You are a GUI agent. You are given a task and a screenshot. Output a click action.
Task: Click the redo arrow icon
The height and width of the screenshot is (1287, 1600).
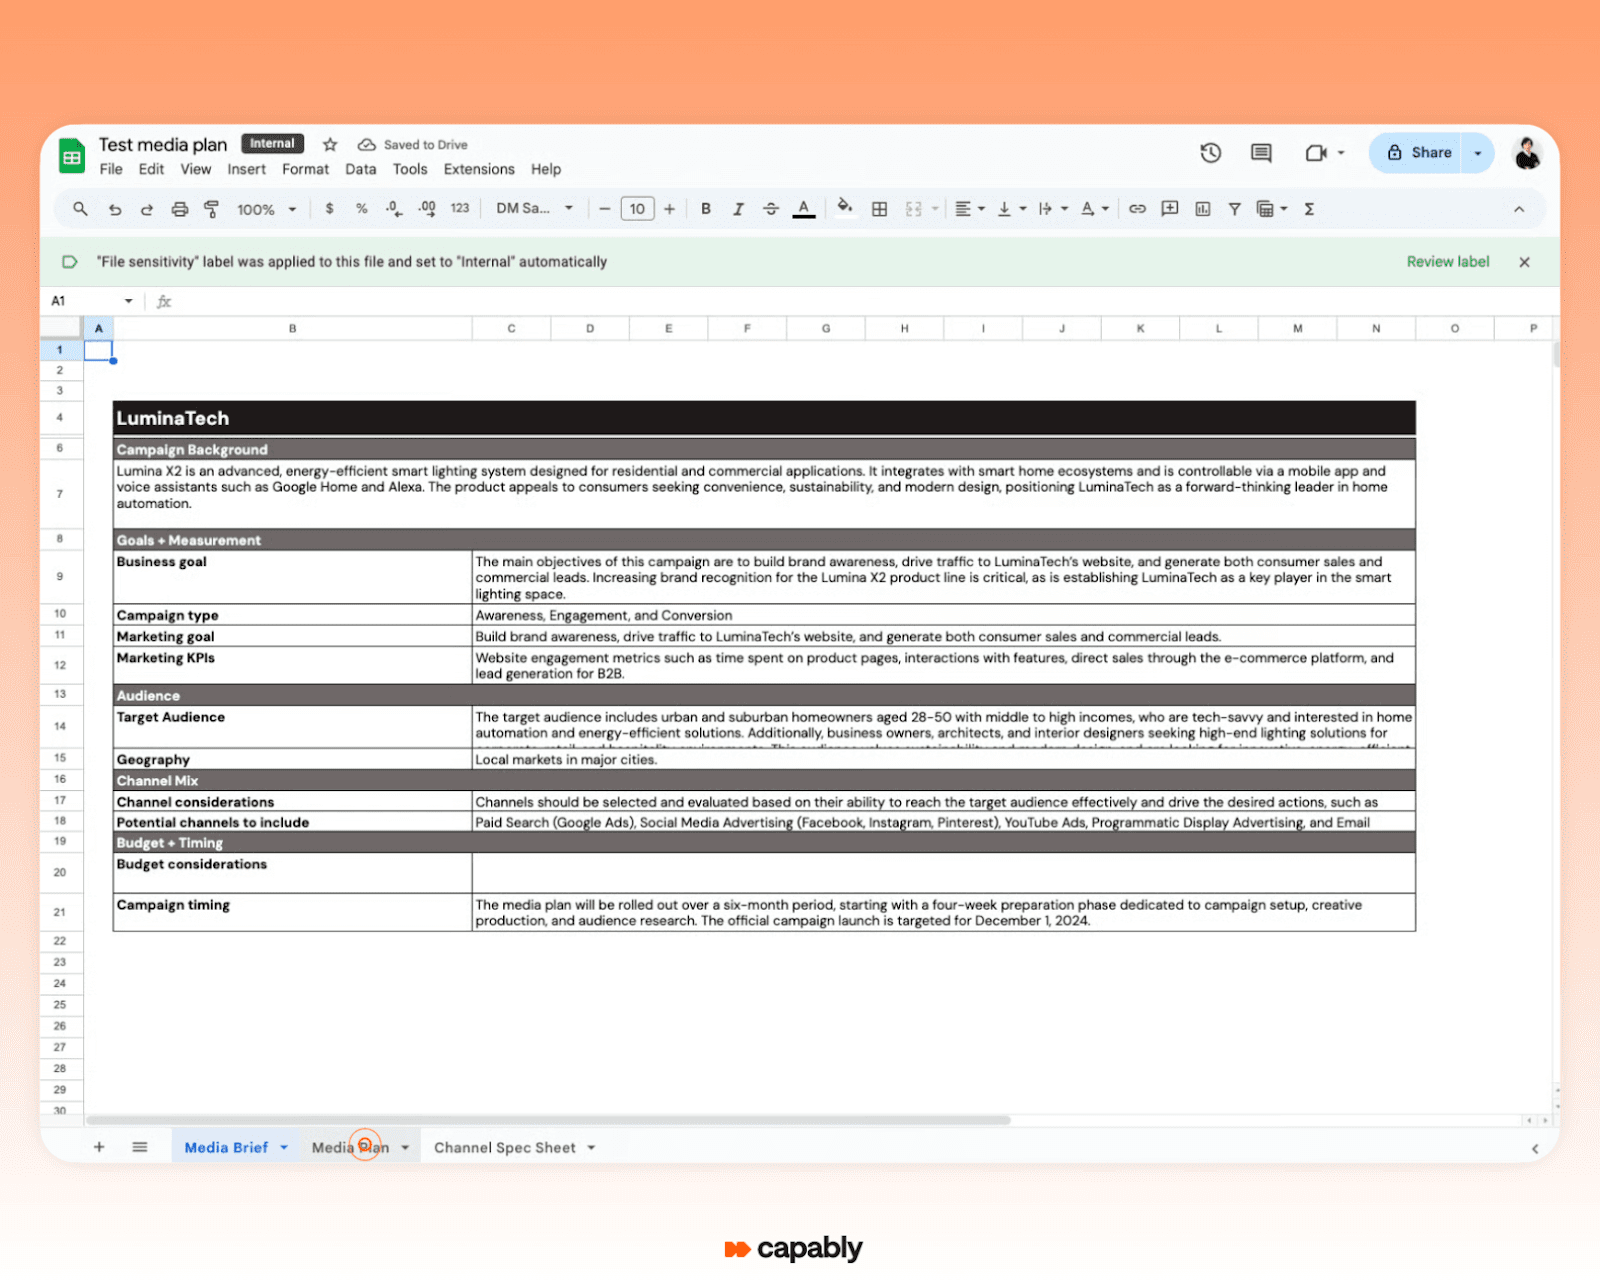click(x=147, y=209)
